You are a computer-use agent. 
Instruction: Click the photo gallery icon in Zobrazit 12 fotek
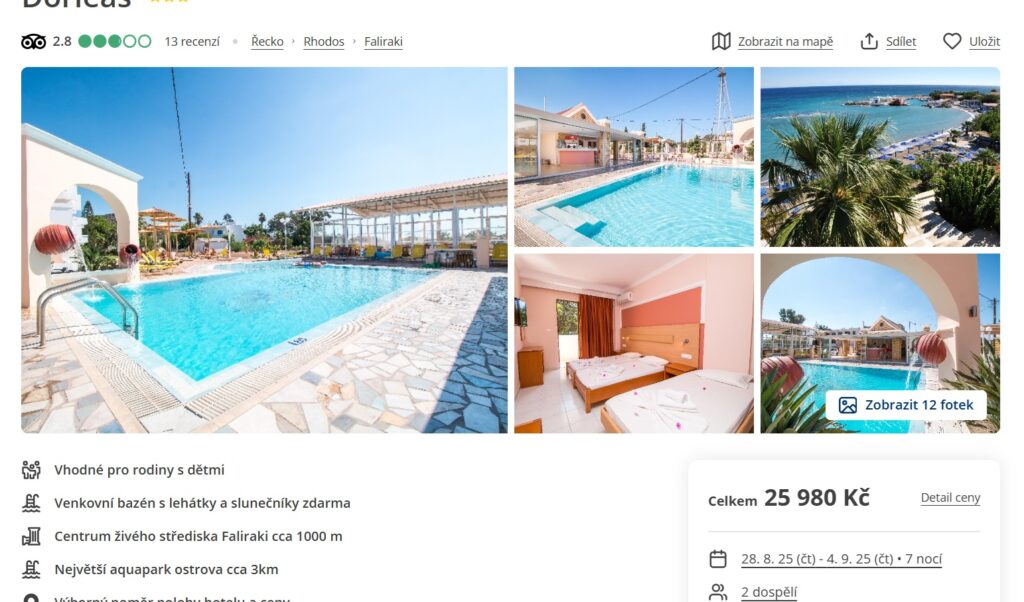click(x=848, y=405)
